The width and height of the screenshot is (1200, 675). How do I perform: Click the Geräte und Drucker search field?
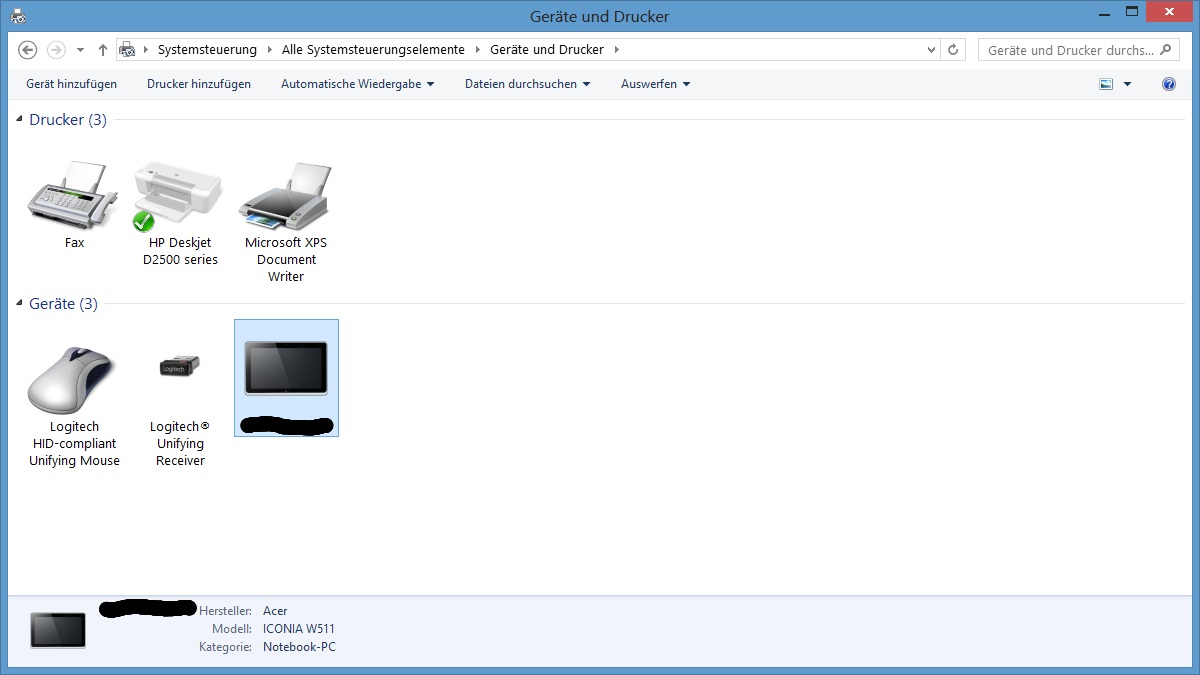click(1081, 50)
